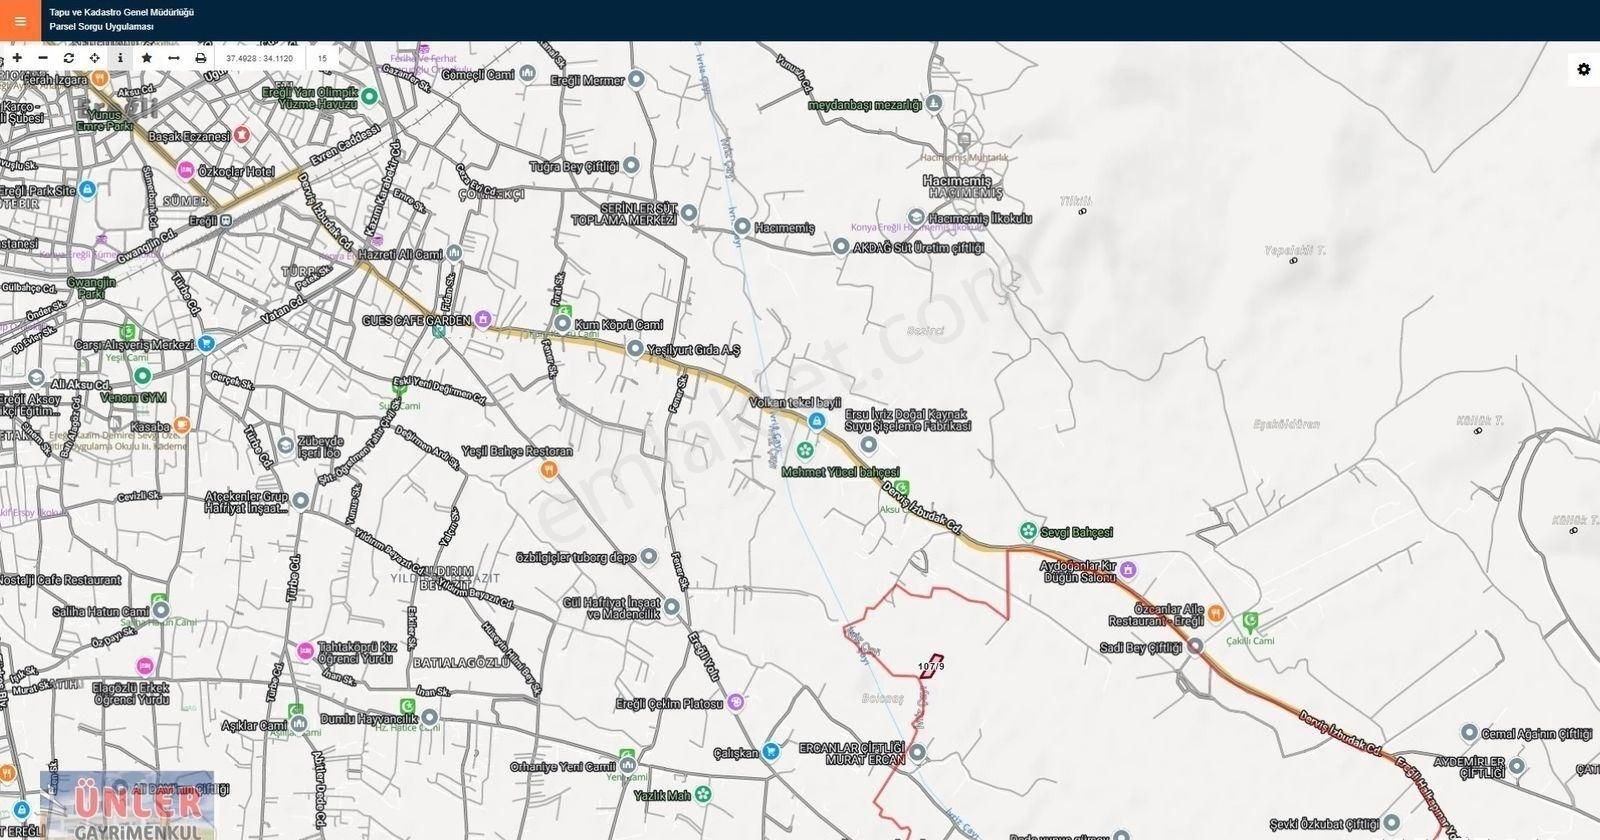Click the Başak Eczanesi pharmacy marker
The height and width of the screenshot is (840, 1600).
tap(241, 135)
